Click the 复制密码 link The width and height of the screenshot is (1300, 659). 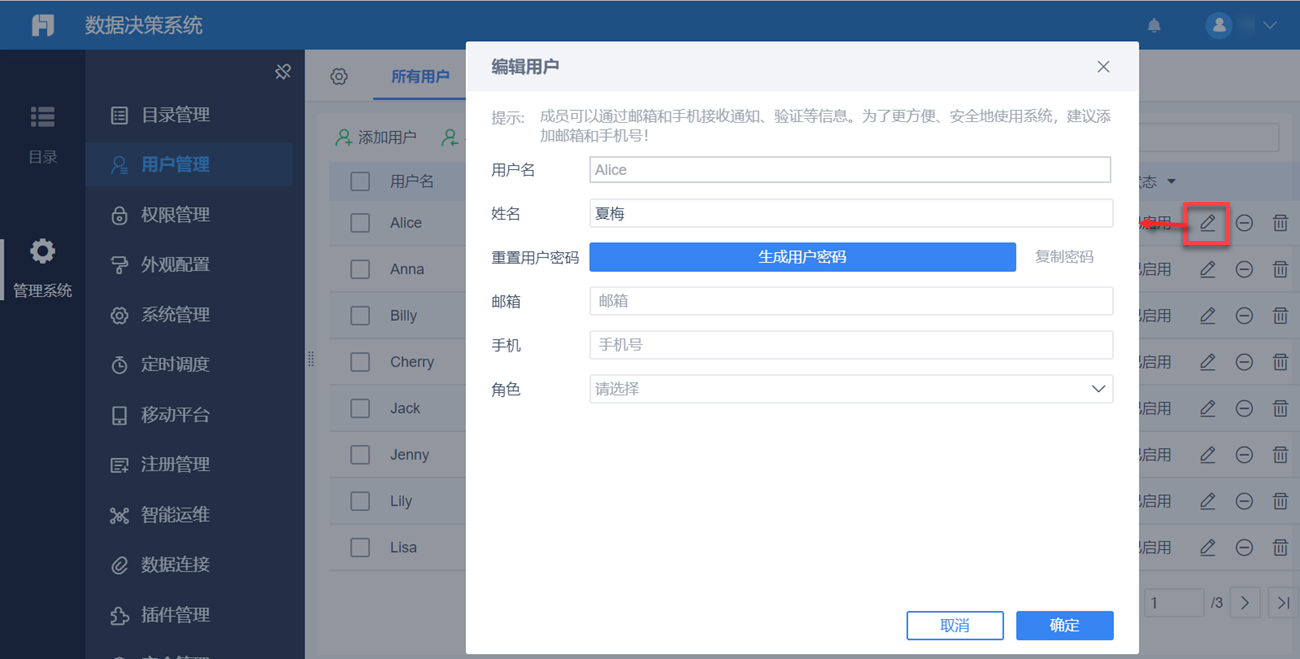tap(1064, 257)
